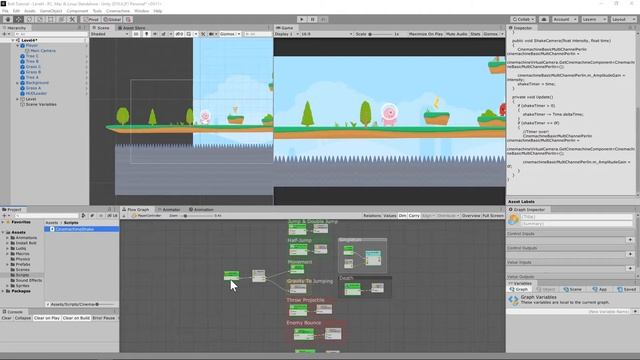Open the Window menu

click(x=142, y=11)
